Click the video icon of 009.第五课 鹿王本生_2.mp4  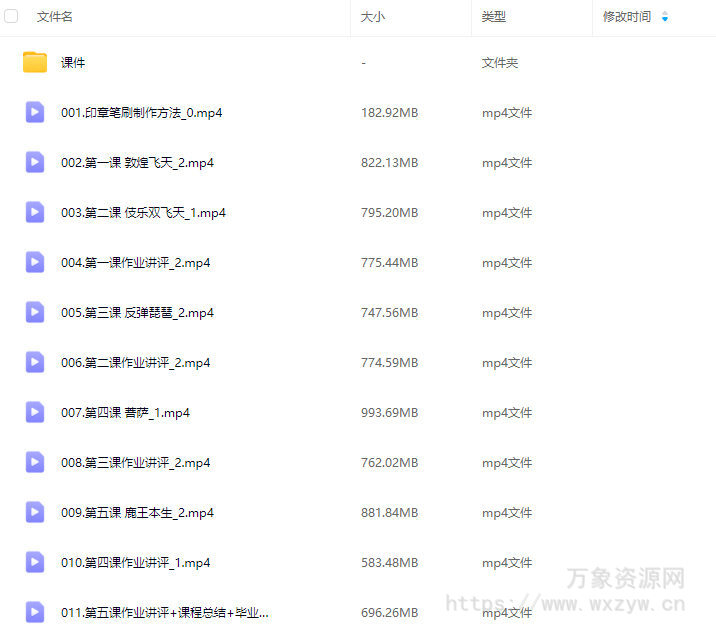(x=35, y=512)
